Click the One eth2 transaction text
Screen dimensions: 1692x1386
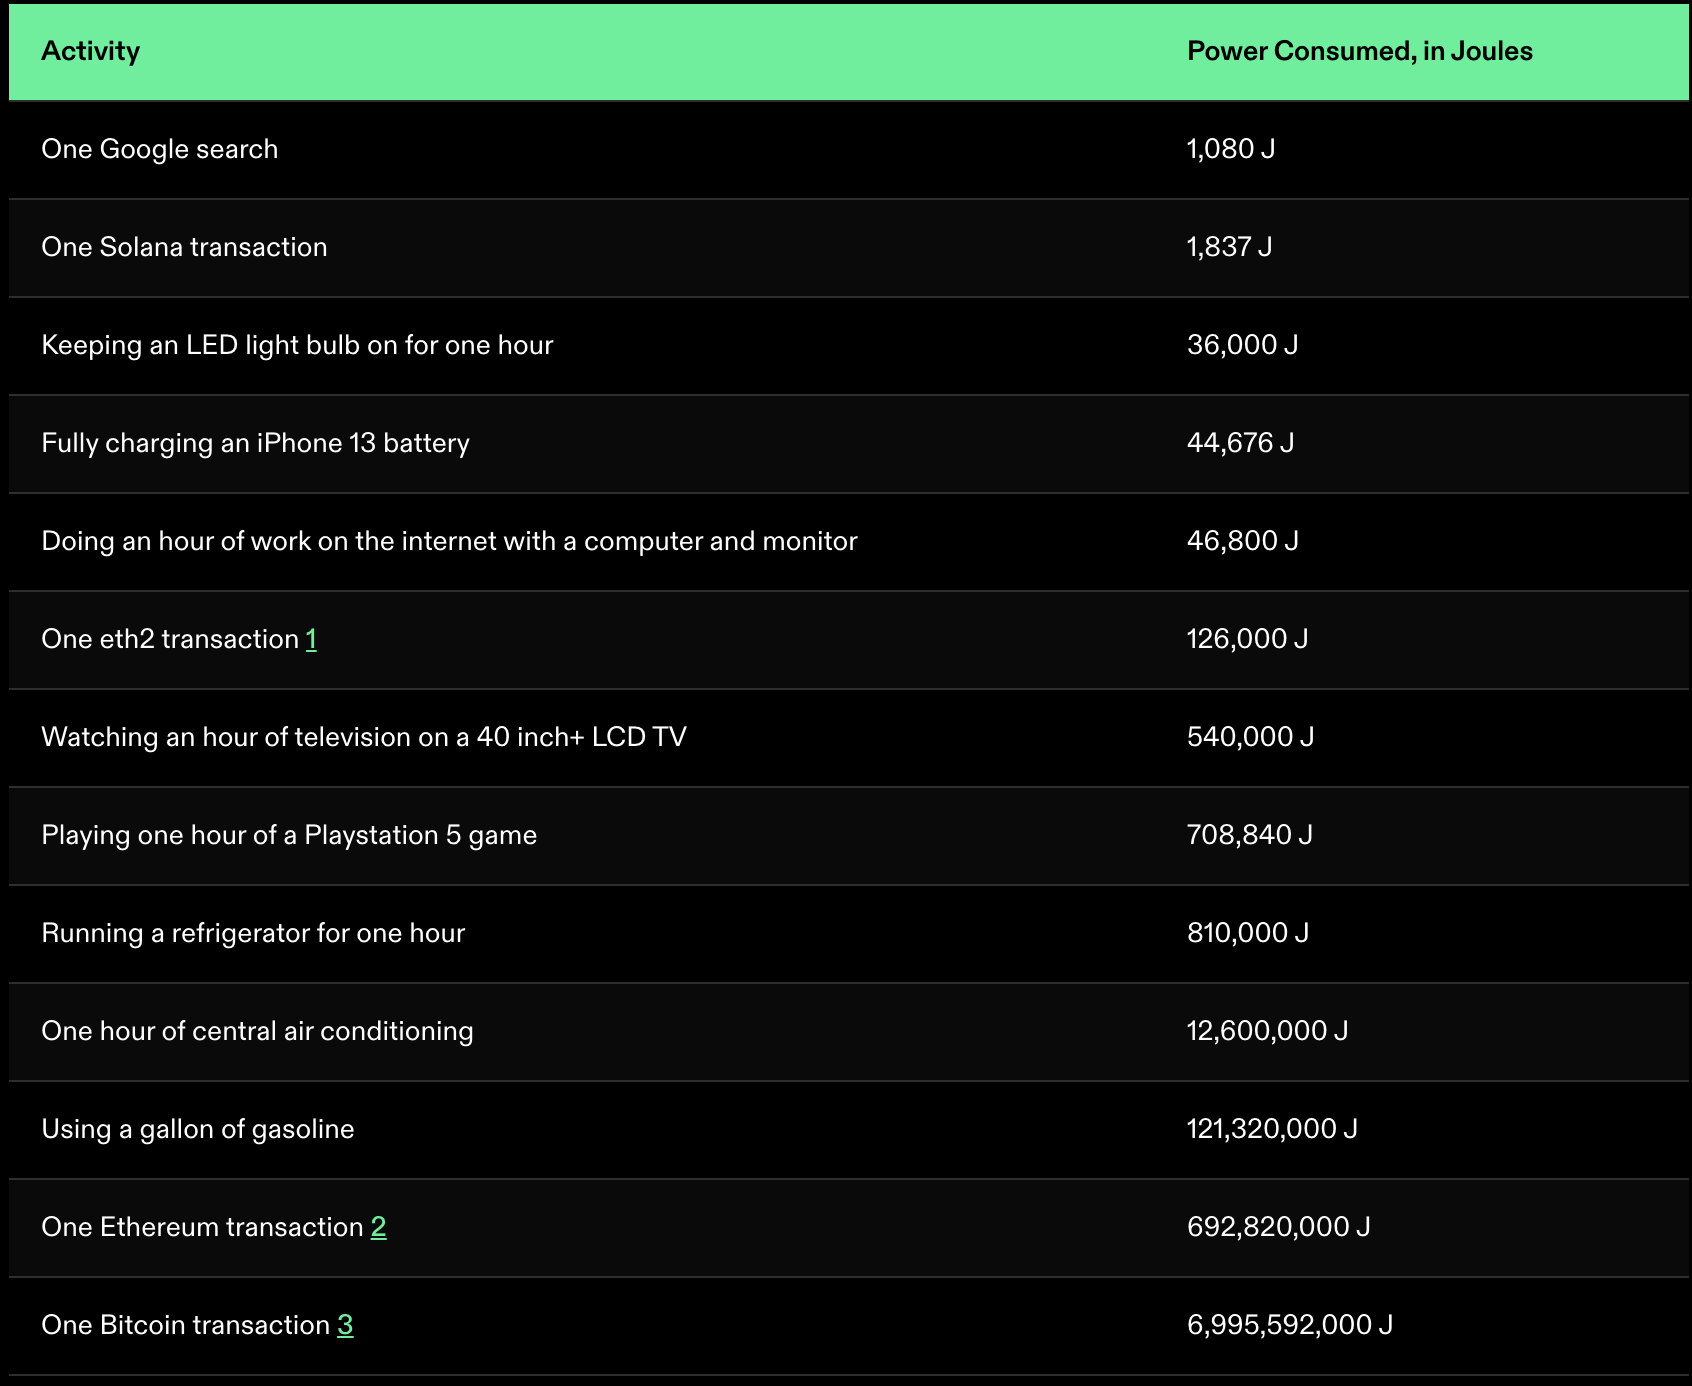pos(170,639)
